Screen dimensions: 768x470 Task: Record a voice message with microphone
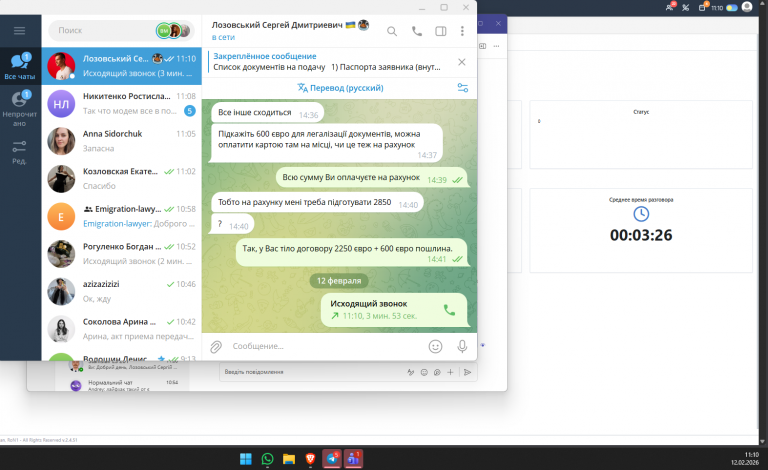tap(462, 347)
